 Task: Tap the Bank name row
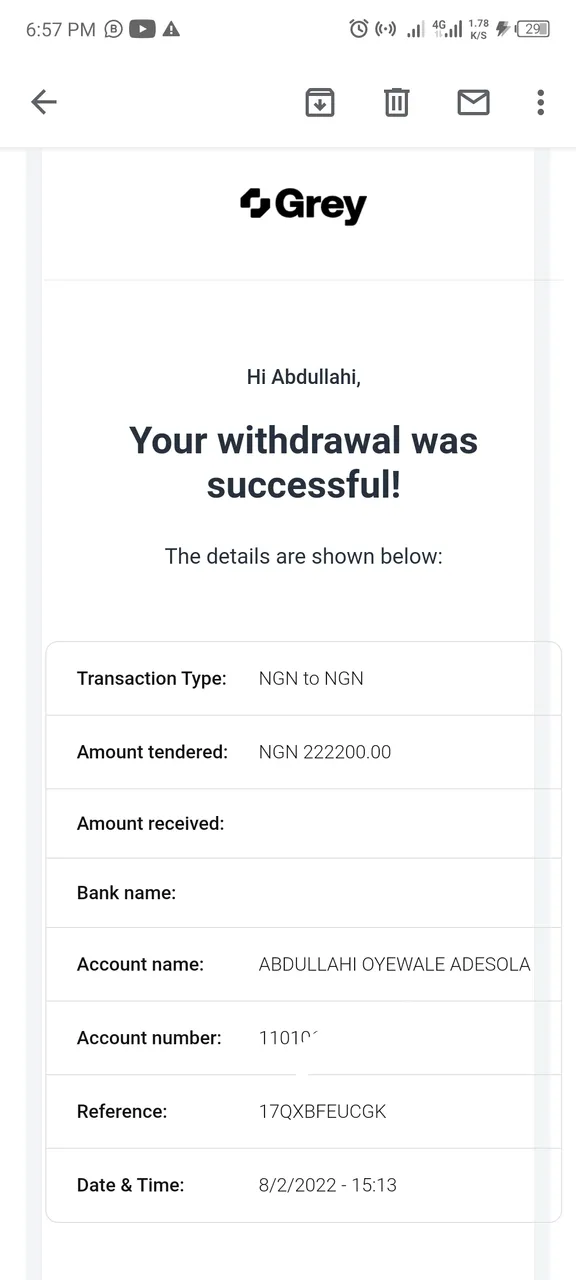pyautogui.click(x=304, y=893)
